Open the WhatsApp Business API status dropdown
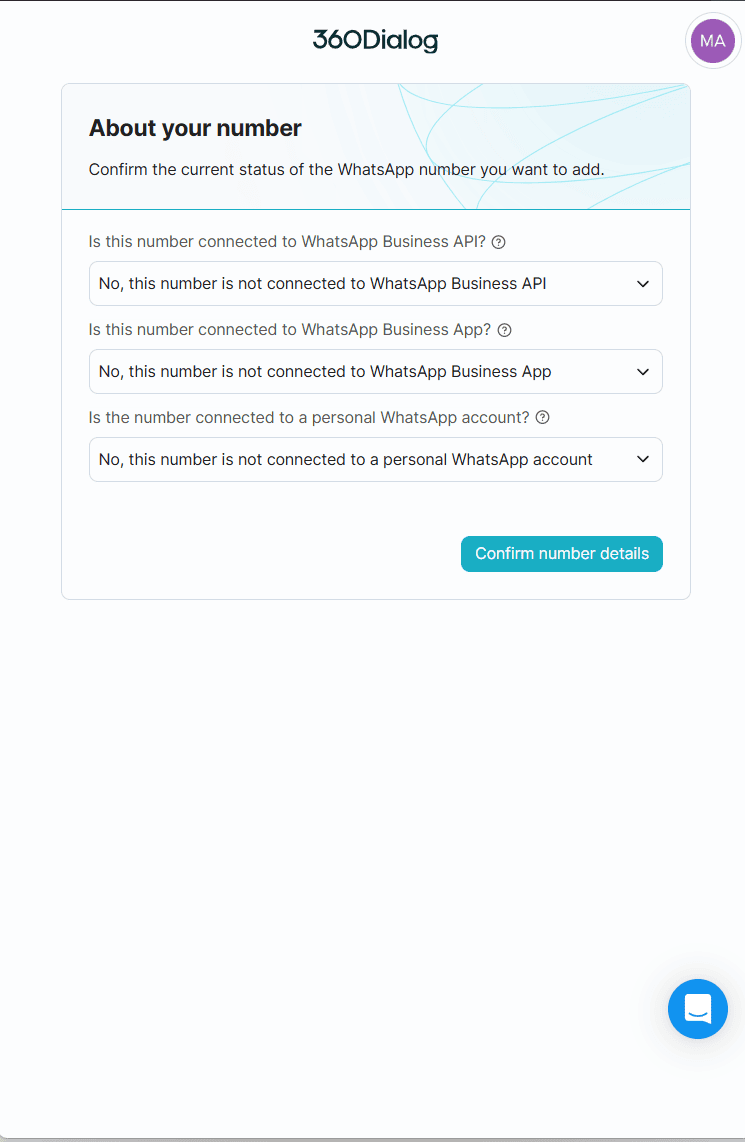The image size is (745, 1142). pos(350,284)
